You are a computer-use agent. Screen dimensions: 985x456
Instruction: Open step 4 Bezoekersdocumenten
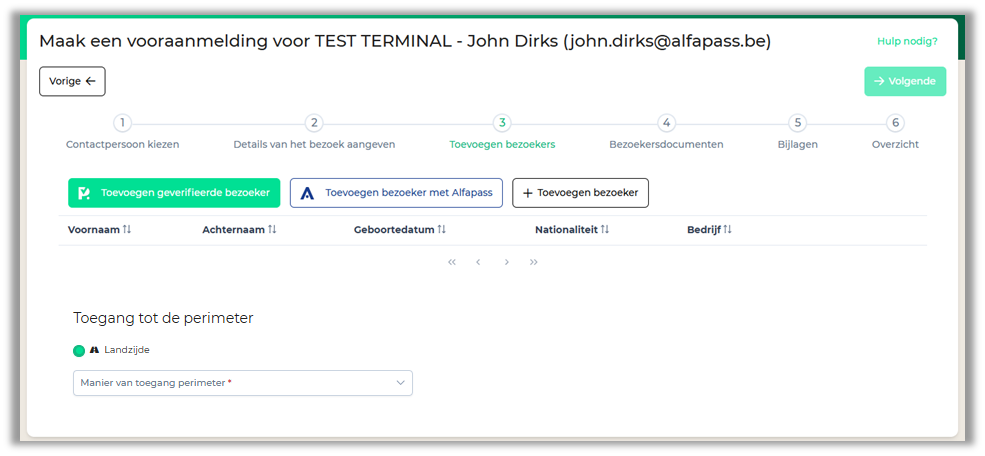(x=666, y=123)
